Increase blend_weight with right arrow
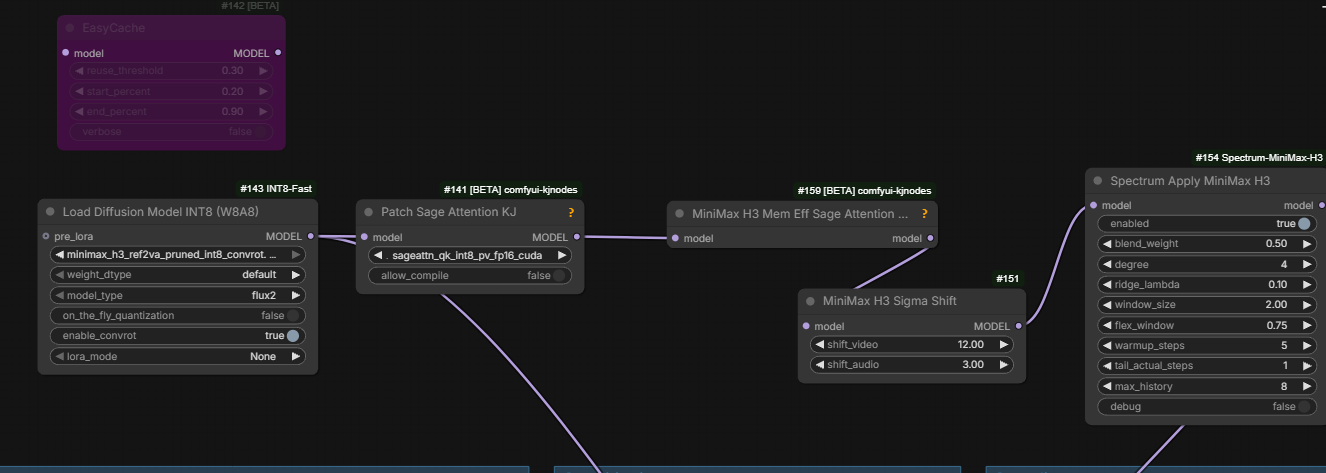This screenshot has width=1326, height=473. pos(1305,244)
